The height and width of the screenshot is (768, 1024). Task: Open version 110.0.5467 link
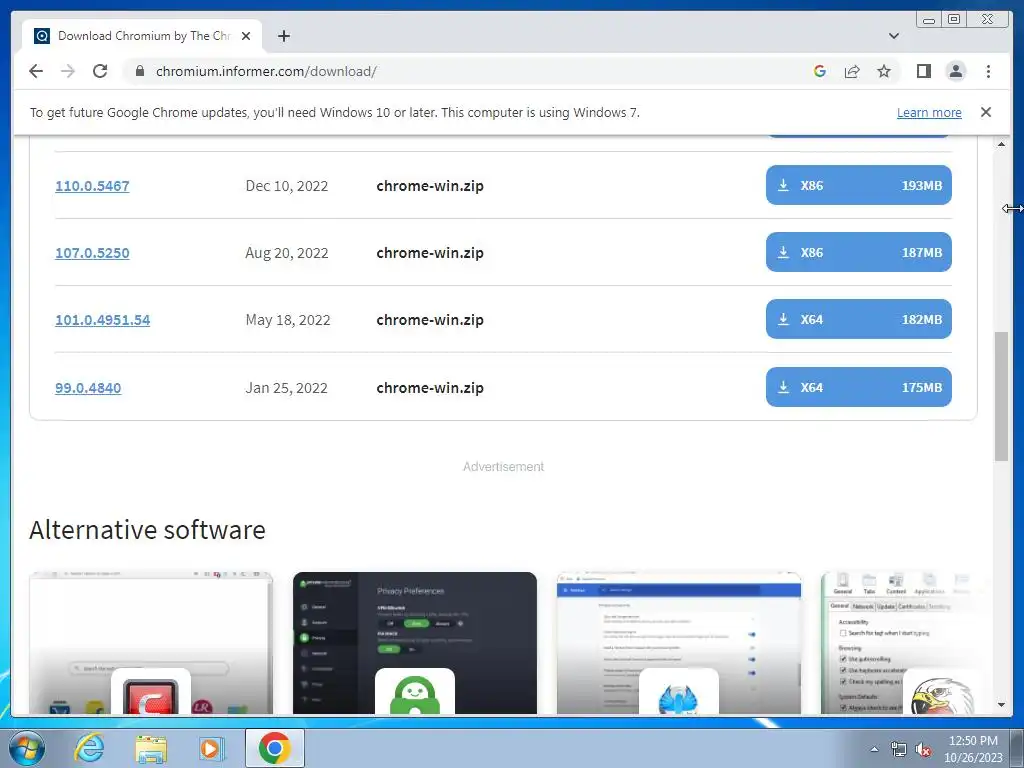92,185
